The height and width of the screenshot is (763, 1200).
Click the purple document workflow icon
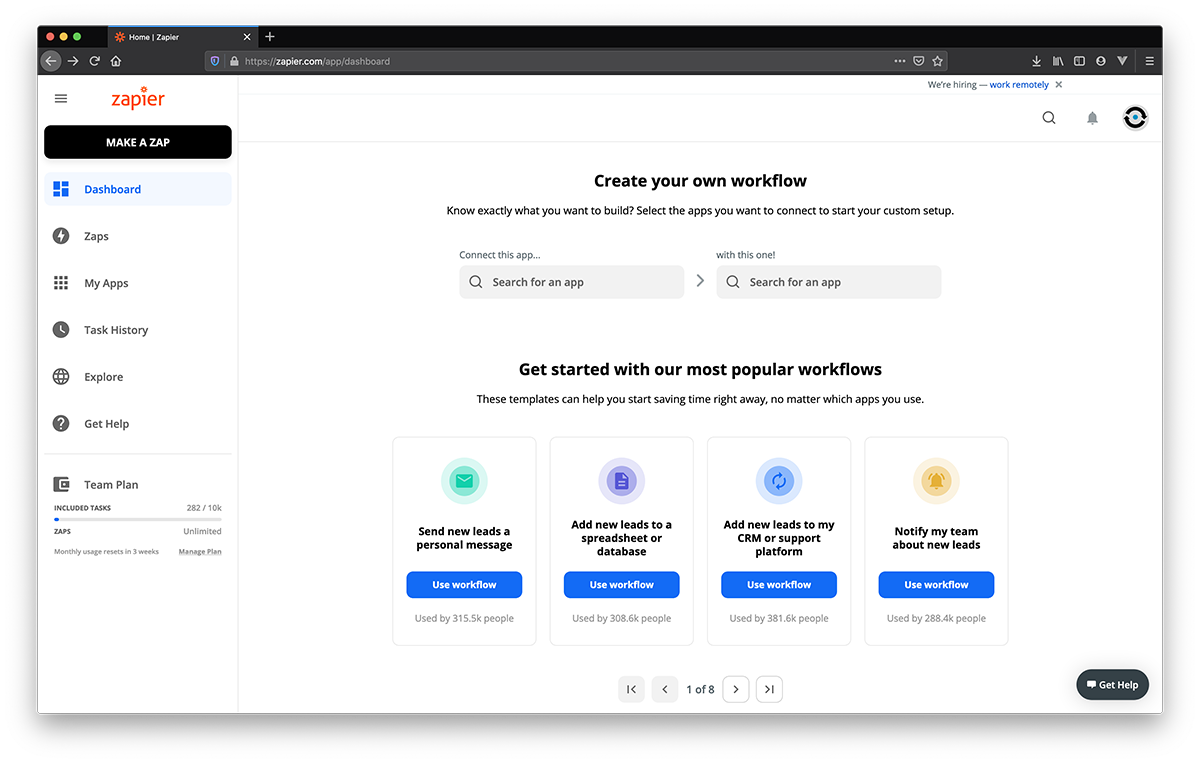pyautogui.click(x=622, y=481)
